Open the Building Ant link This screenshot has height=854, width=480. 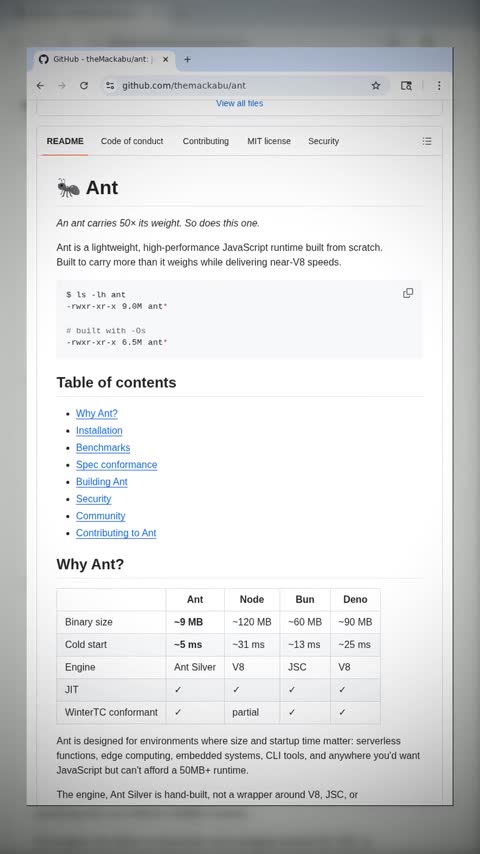pos(102,482)
